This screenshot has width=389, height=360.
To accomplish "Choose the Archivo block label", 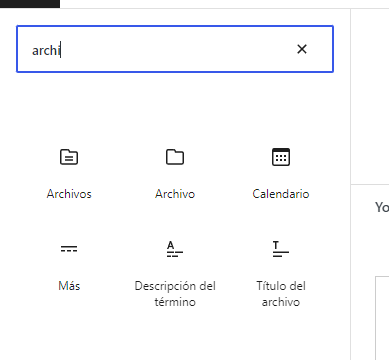I will coord(175,194).
